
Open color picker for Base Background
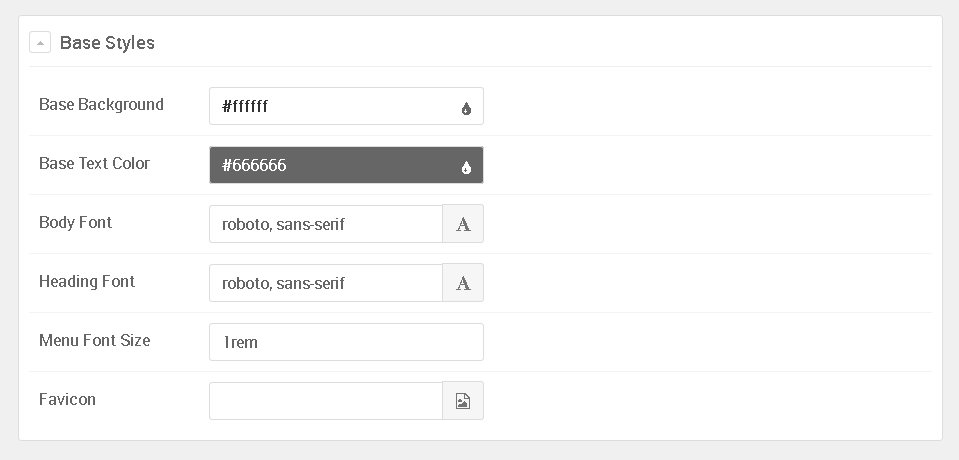tap(466, 108)
